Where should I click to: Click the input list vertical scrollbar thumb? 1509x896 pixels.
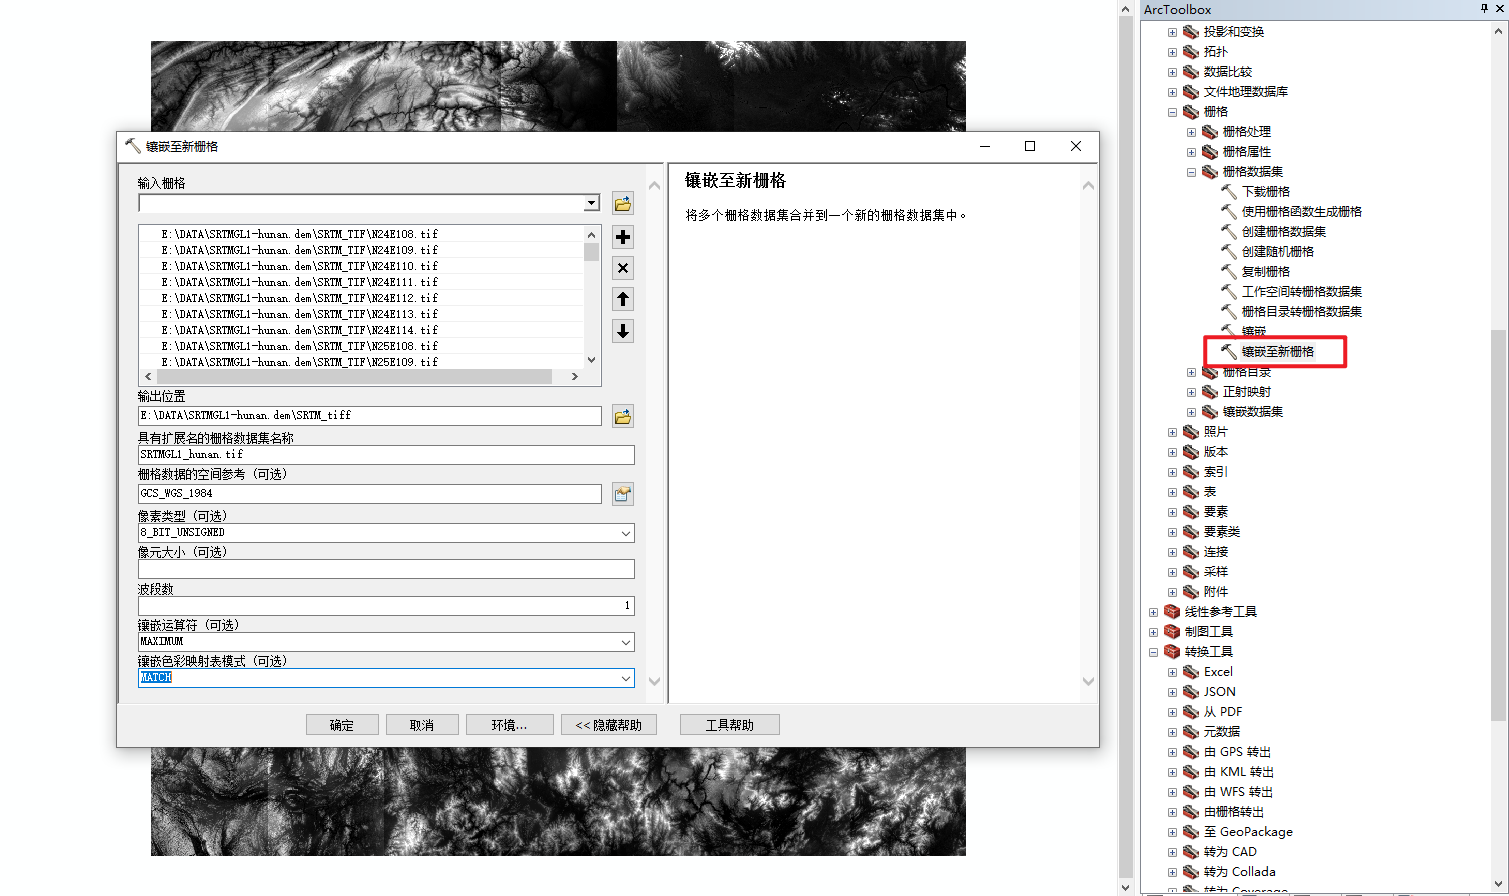pos(592,251)
